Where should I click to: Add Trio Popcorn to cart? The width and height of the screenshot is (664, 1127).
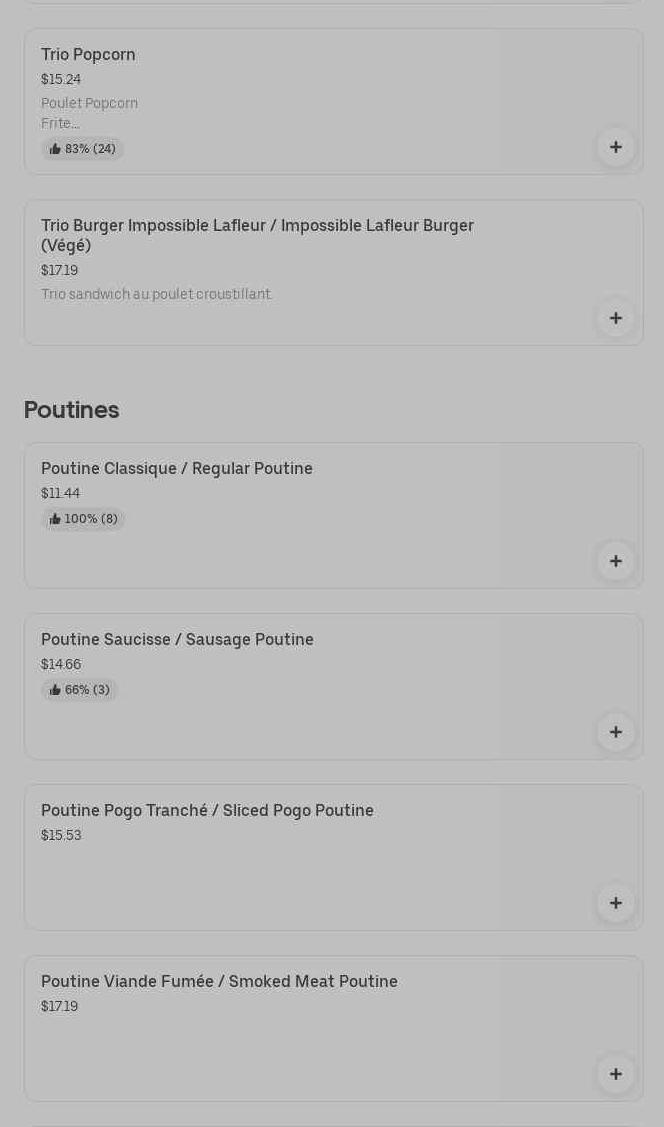coord(616,147)
